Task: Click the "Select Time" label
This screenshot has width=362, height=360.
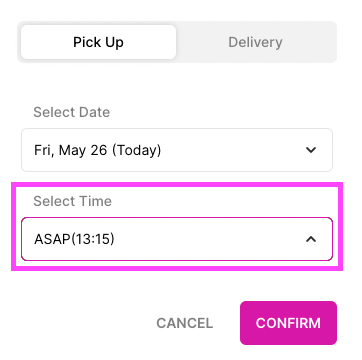Action: tap(72, 201)
